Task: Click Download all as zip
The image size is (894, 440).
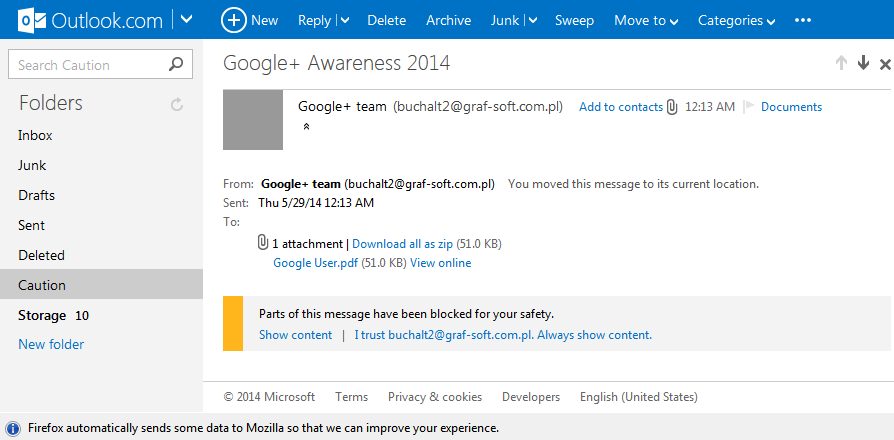Action: 403,244
